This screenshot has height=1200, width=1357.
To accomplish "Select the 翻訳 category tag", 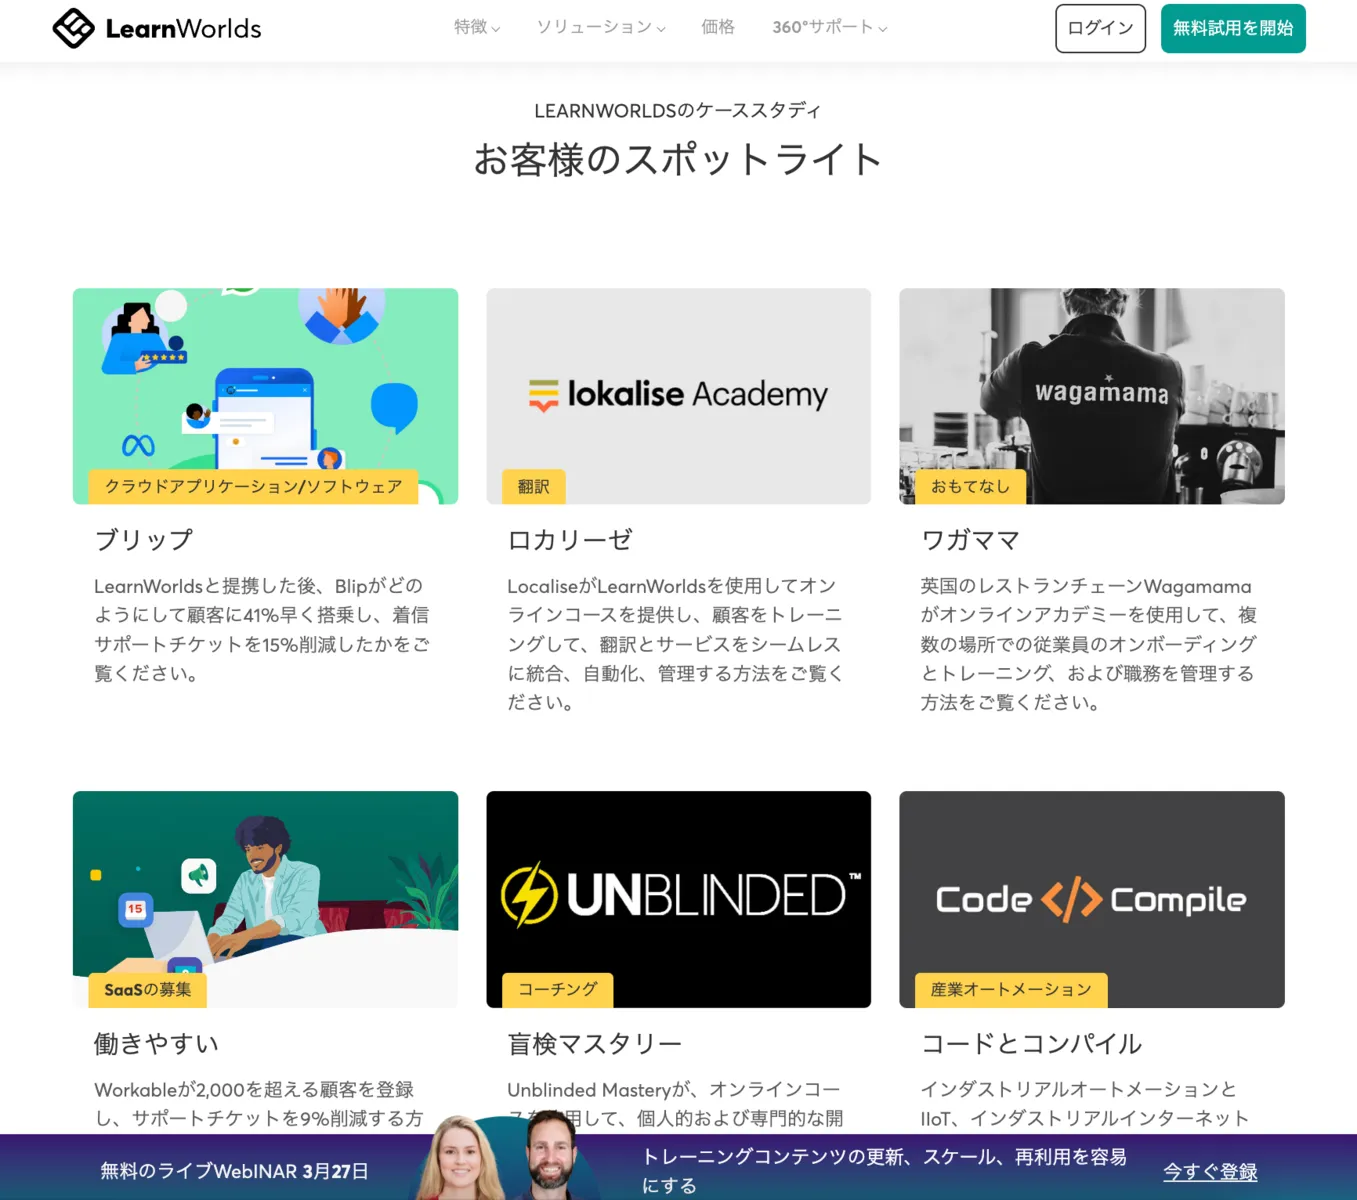I will [x=534, y=487].
